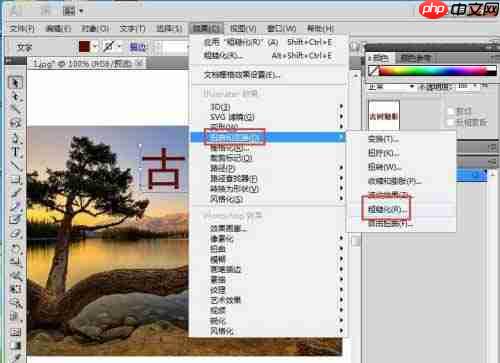
Task: Open the stroke swatch dropdown arrow
Action: tap(119, 47)
